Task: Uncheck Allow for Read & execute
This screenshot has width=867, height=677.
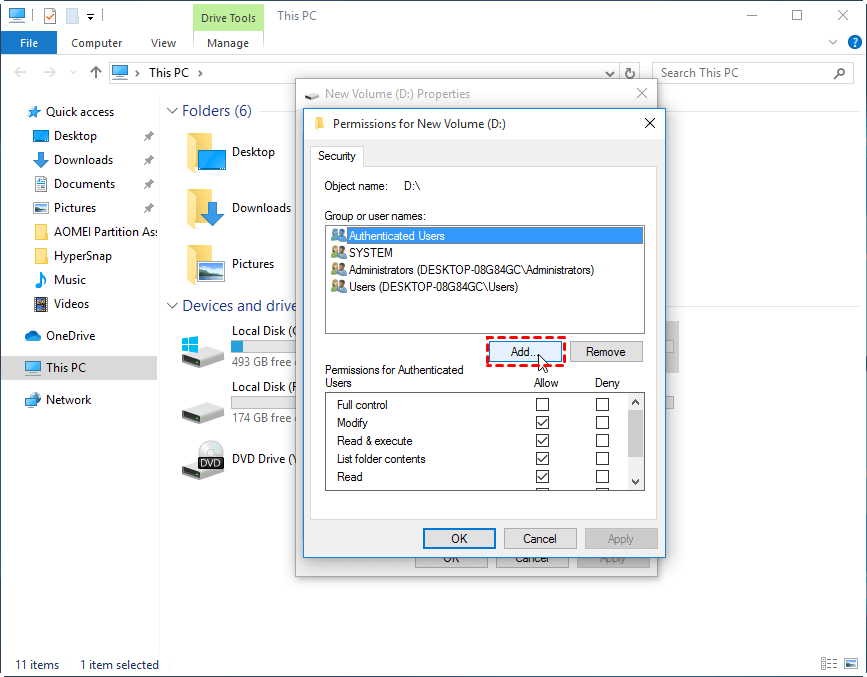Action: click(x=542, y=441)
